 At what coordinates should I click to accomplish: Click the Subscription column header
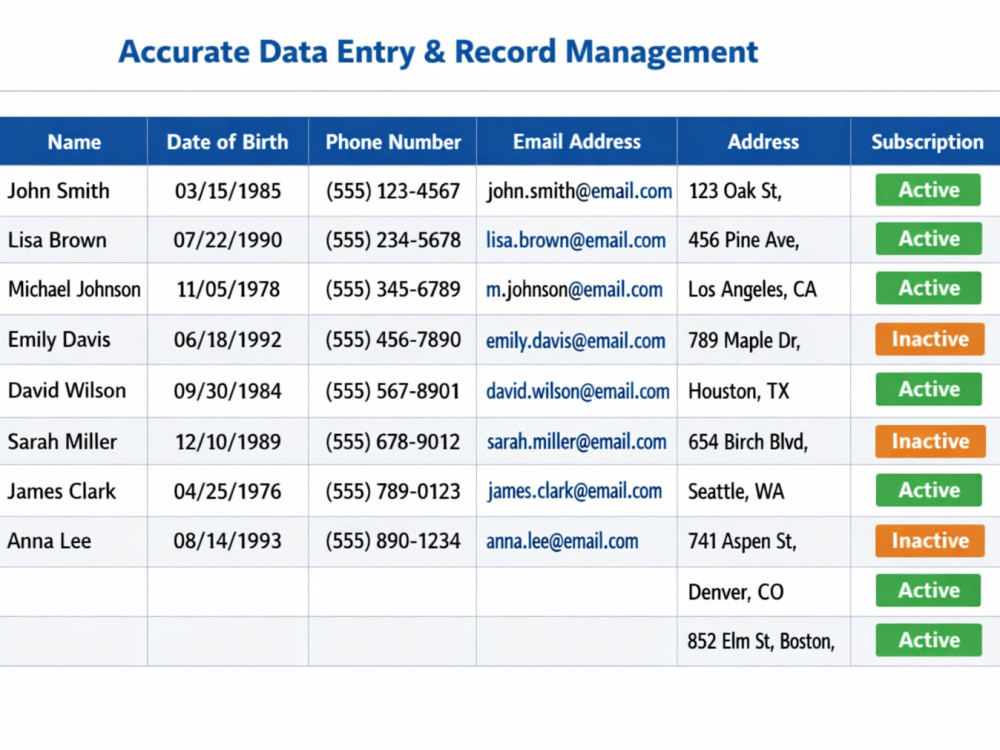coord(926,142)
